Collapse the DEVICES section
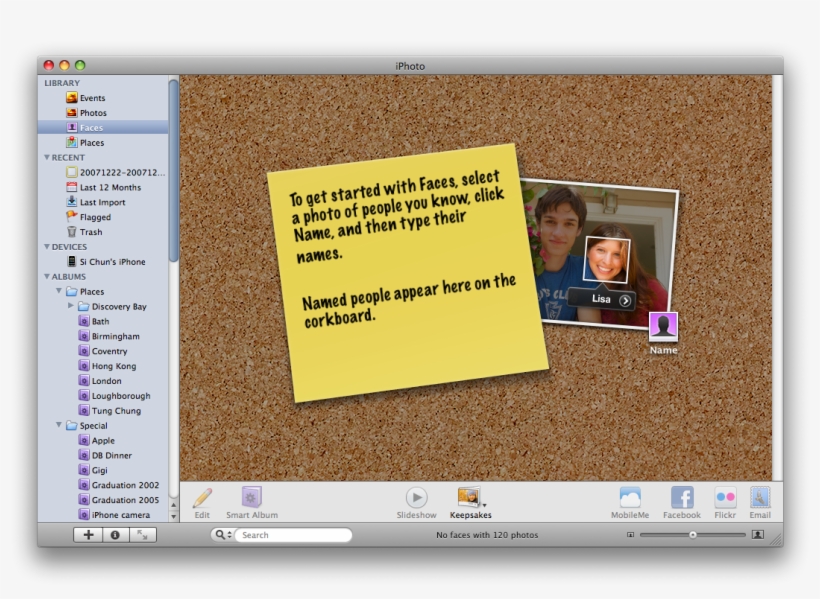820x599 pixels. click(x=47, y=246)
